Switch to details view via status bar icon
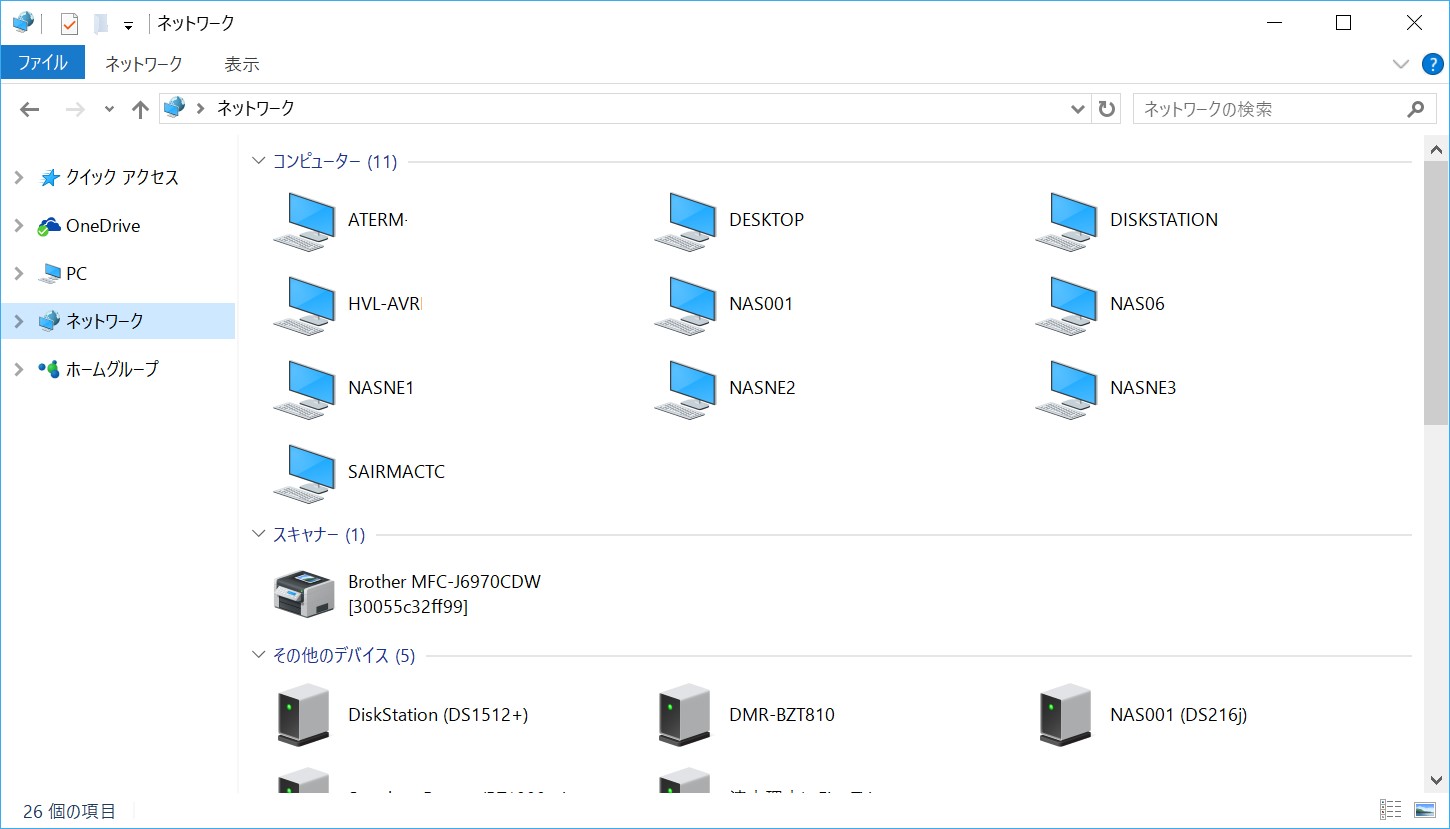1450x829 pixels. (1390, 808)
